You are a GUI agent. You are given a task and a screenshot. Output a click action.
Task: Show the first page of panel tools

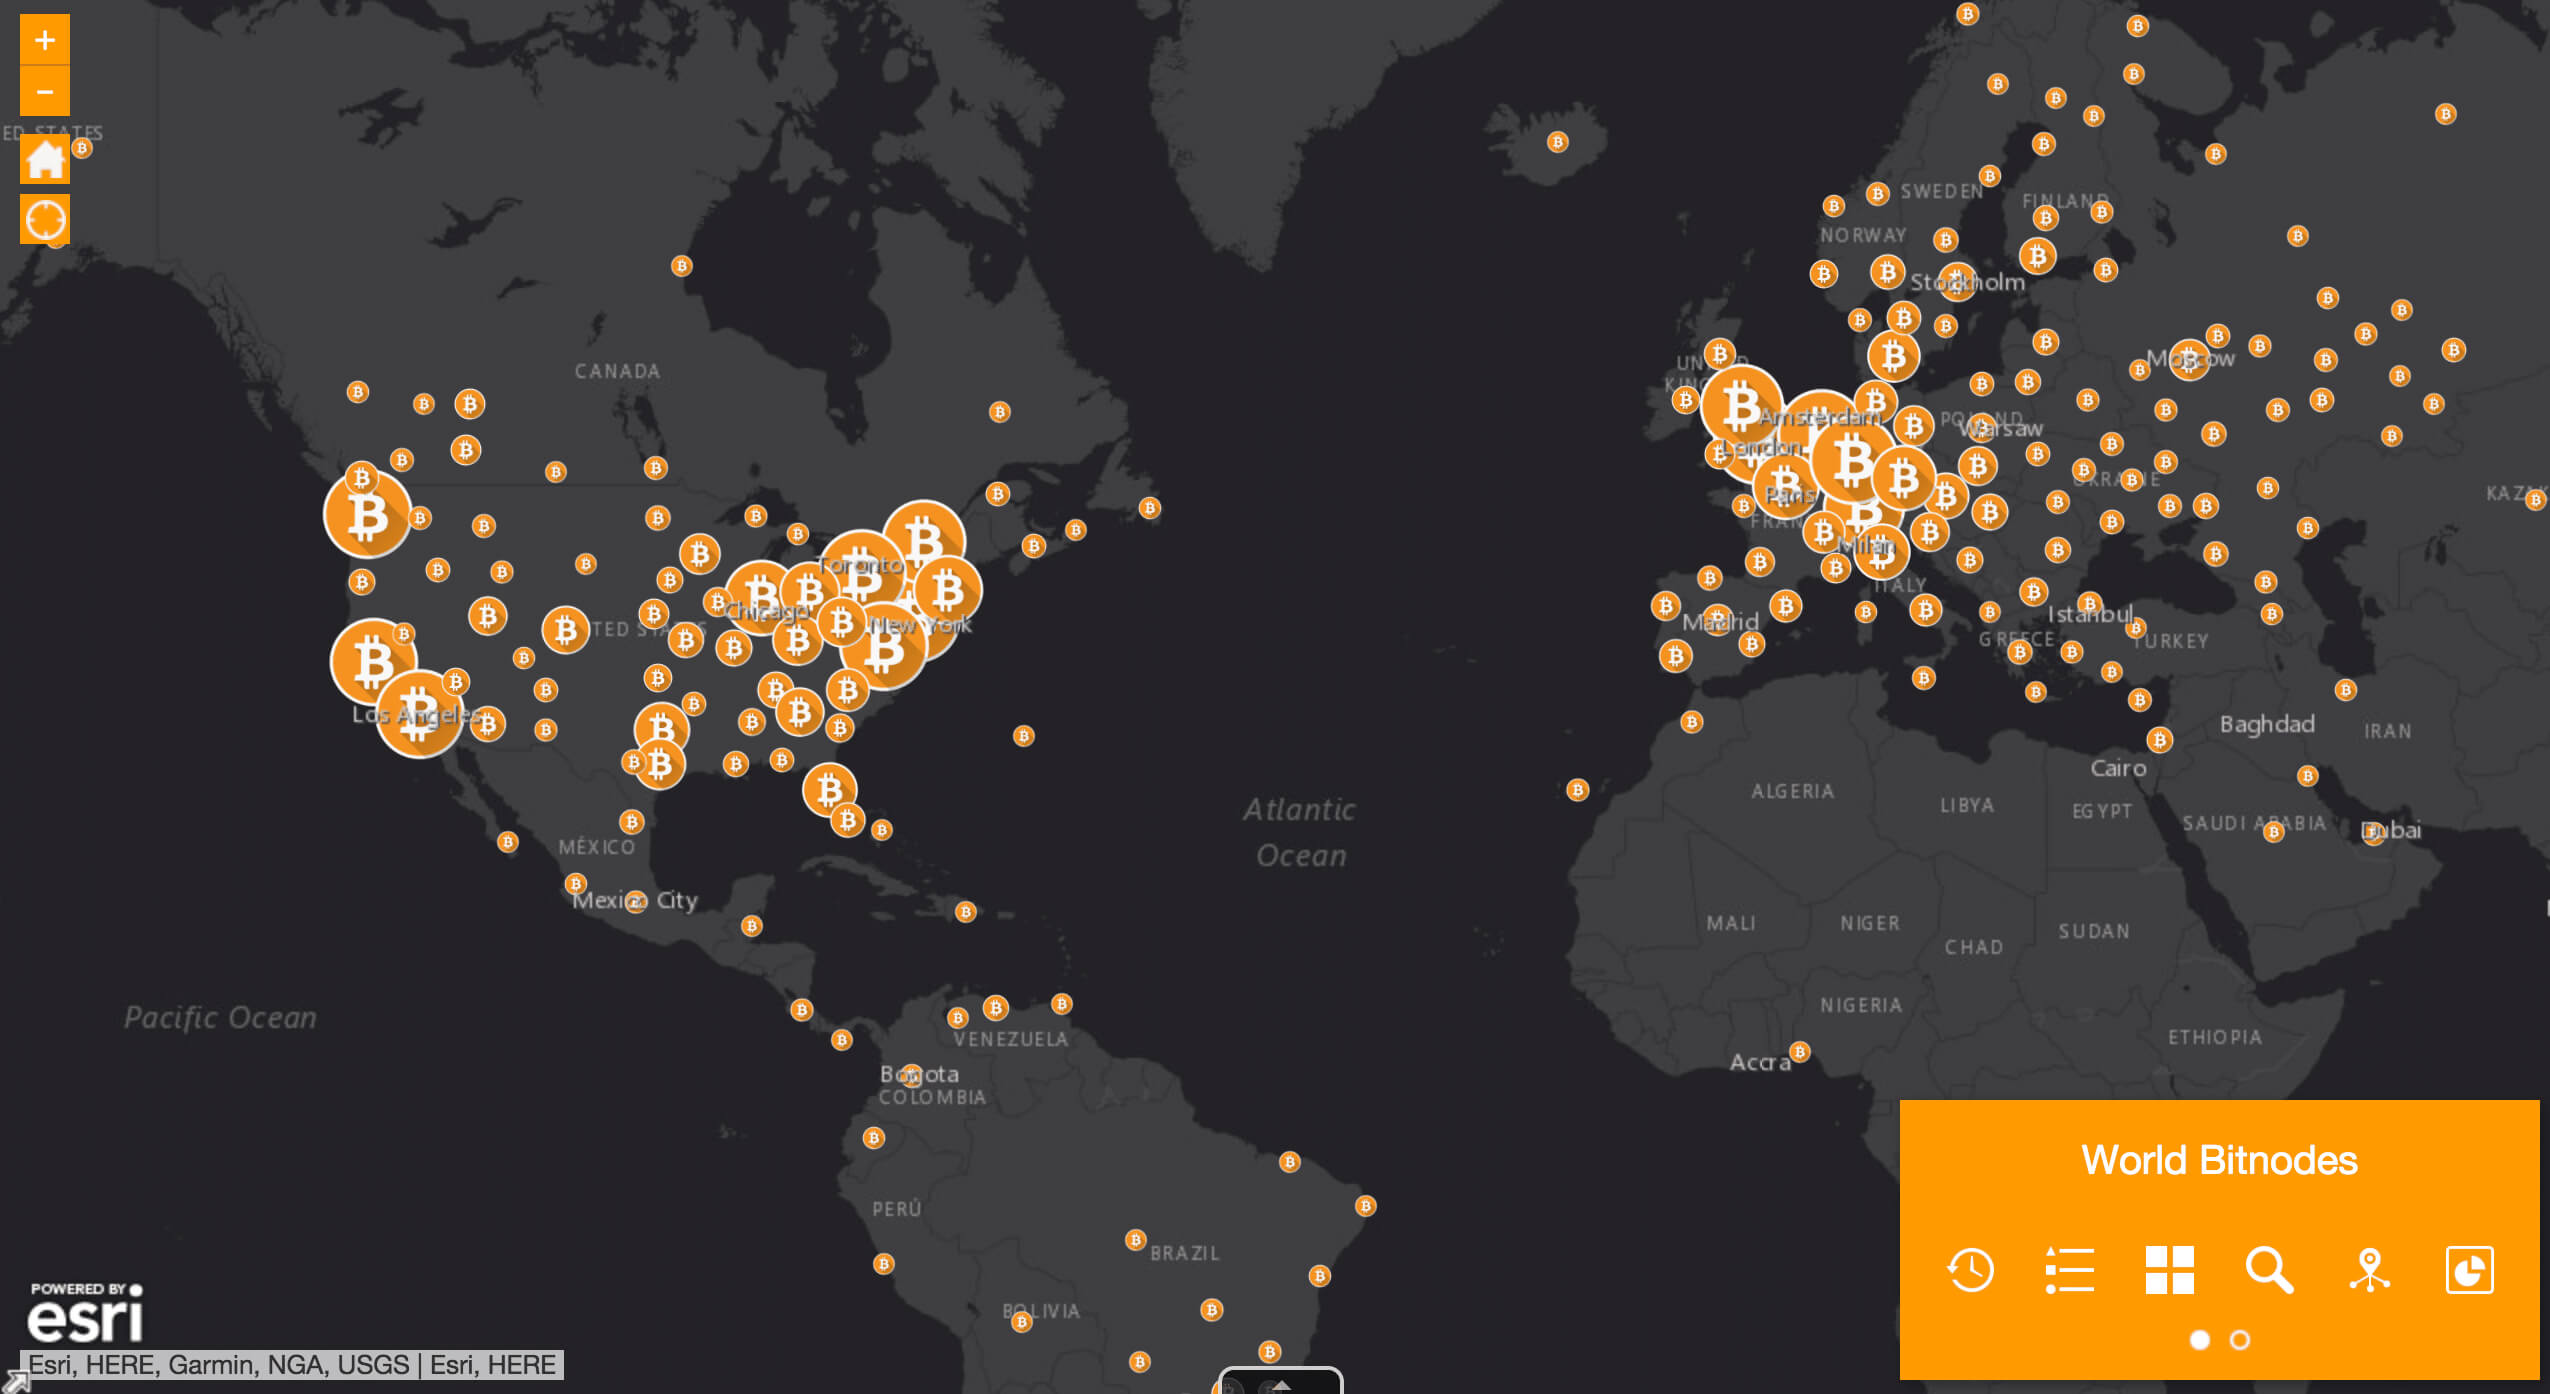point(2200,1340)
